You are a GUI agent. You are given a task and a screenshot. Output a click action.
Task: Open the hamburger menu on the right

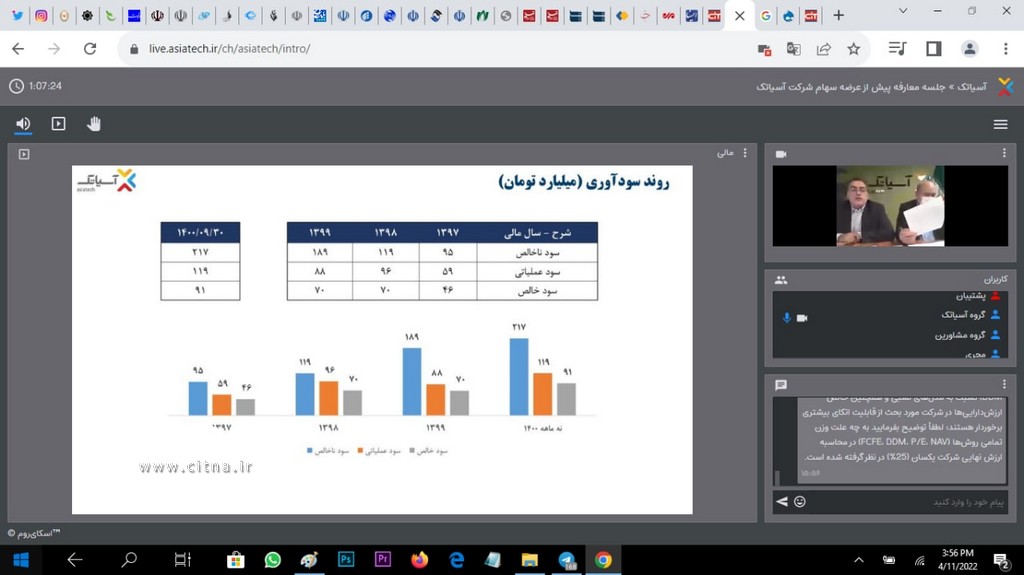[x=1000, y=124]
